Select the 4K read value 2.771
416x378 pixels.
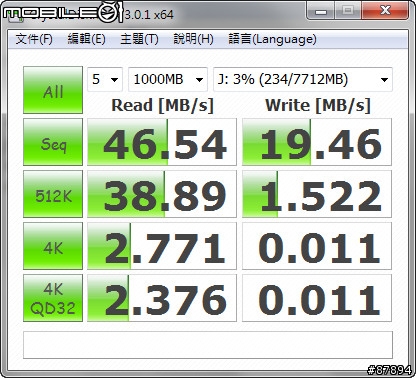pyautogui.click(x=162, y=246)
